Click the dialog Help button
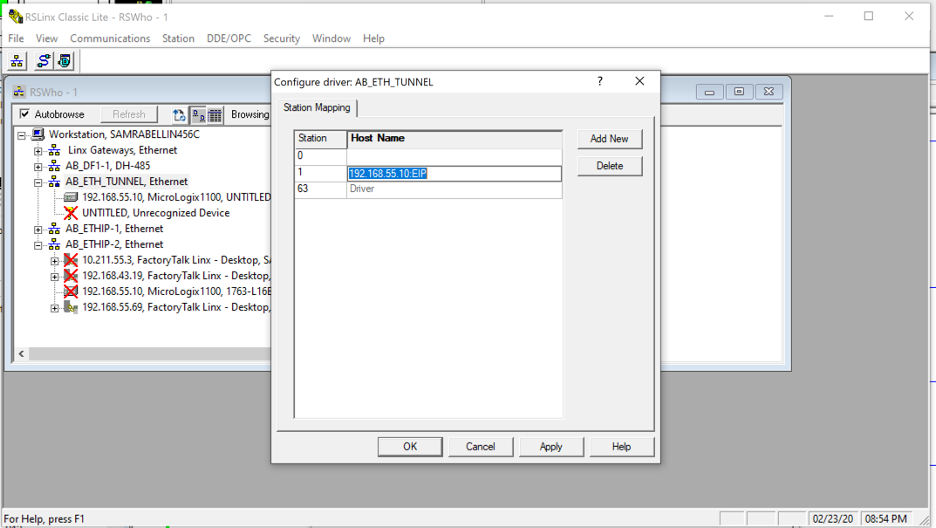The height and width of the screenshot is (528, 936). [621, 446]
